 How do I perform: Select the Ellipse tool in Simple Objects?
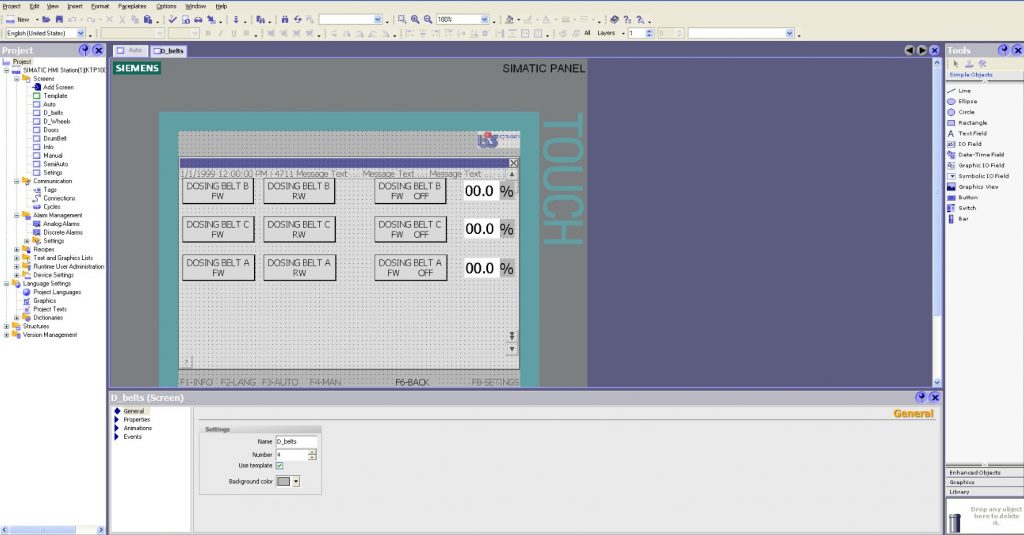tap(967, 101)
